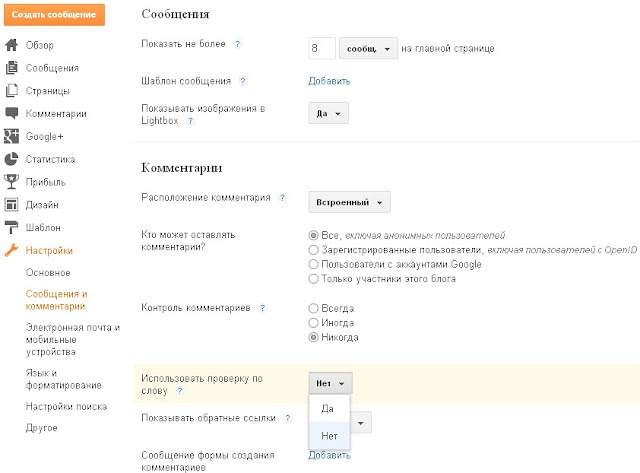Choose Нет in word verification list
This screenshot has height=473, width=640.
[330, 436]
